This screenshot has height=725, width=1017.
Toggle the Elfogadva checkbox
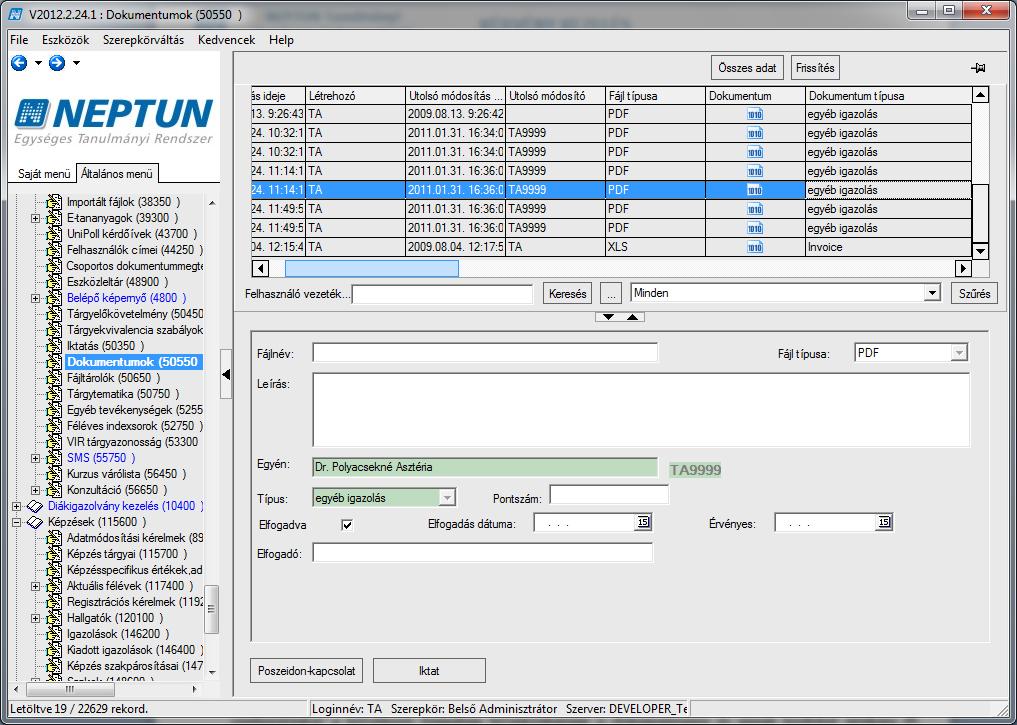tap(347, 525)
